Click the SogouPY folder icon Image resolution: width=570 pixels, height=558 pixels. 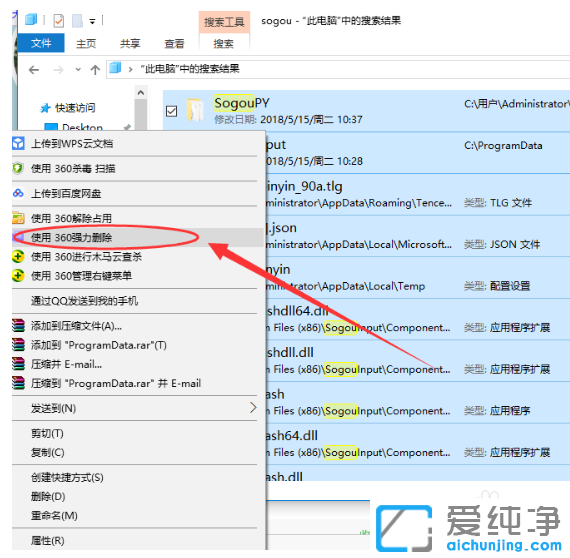[195, 110]
